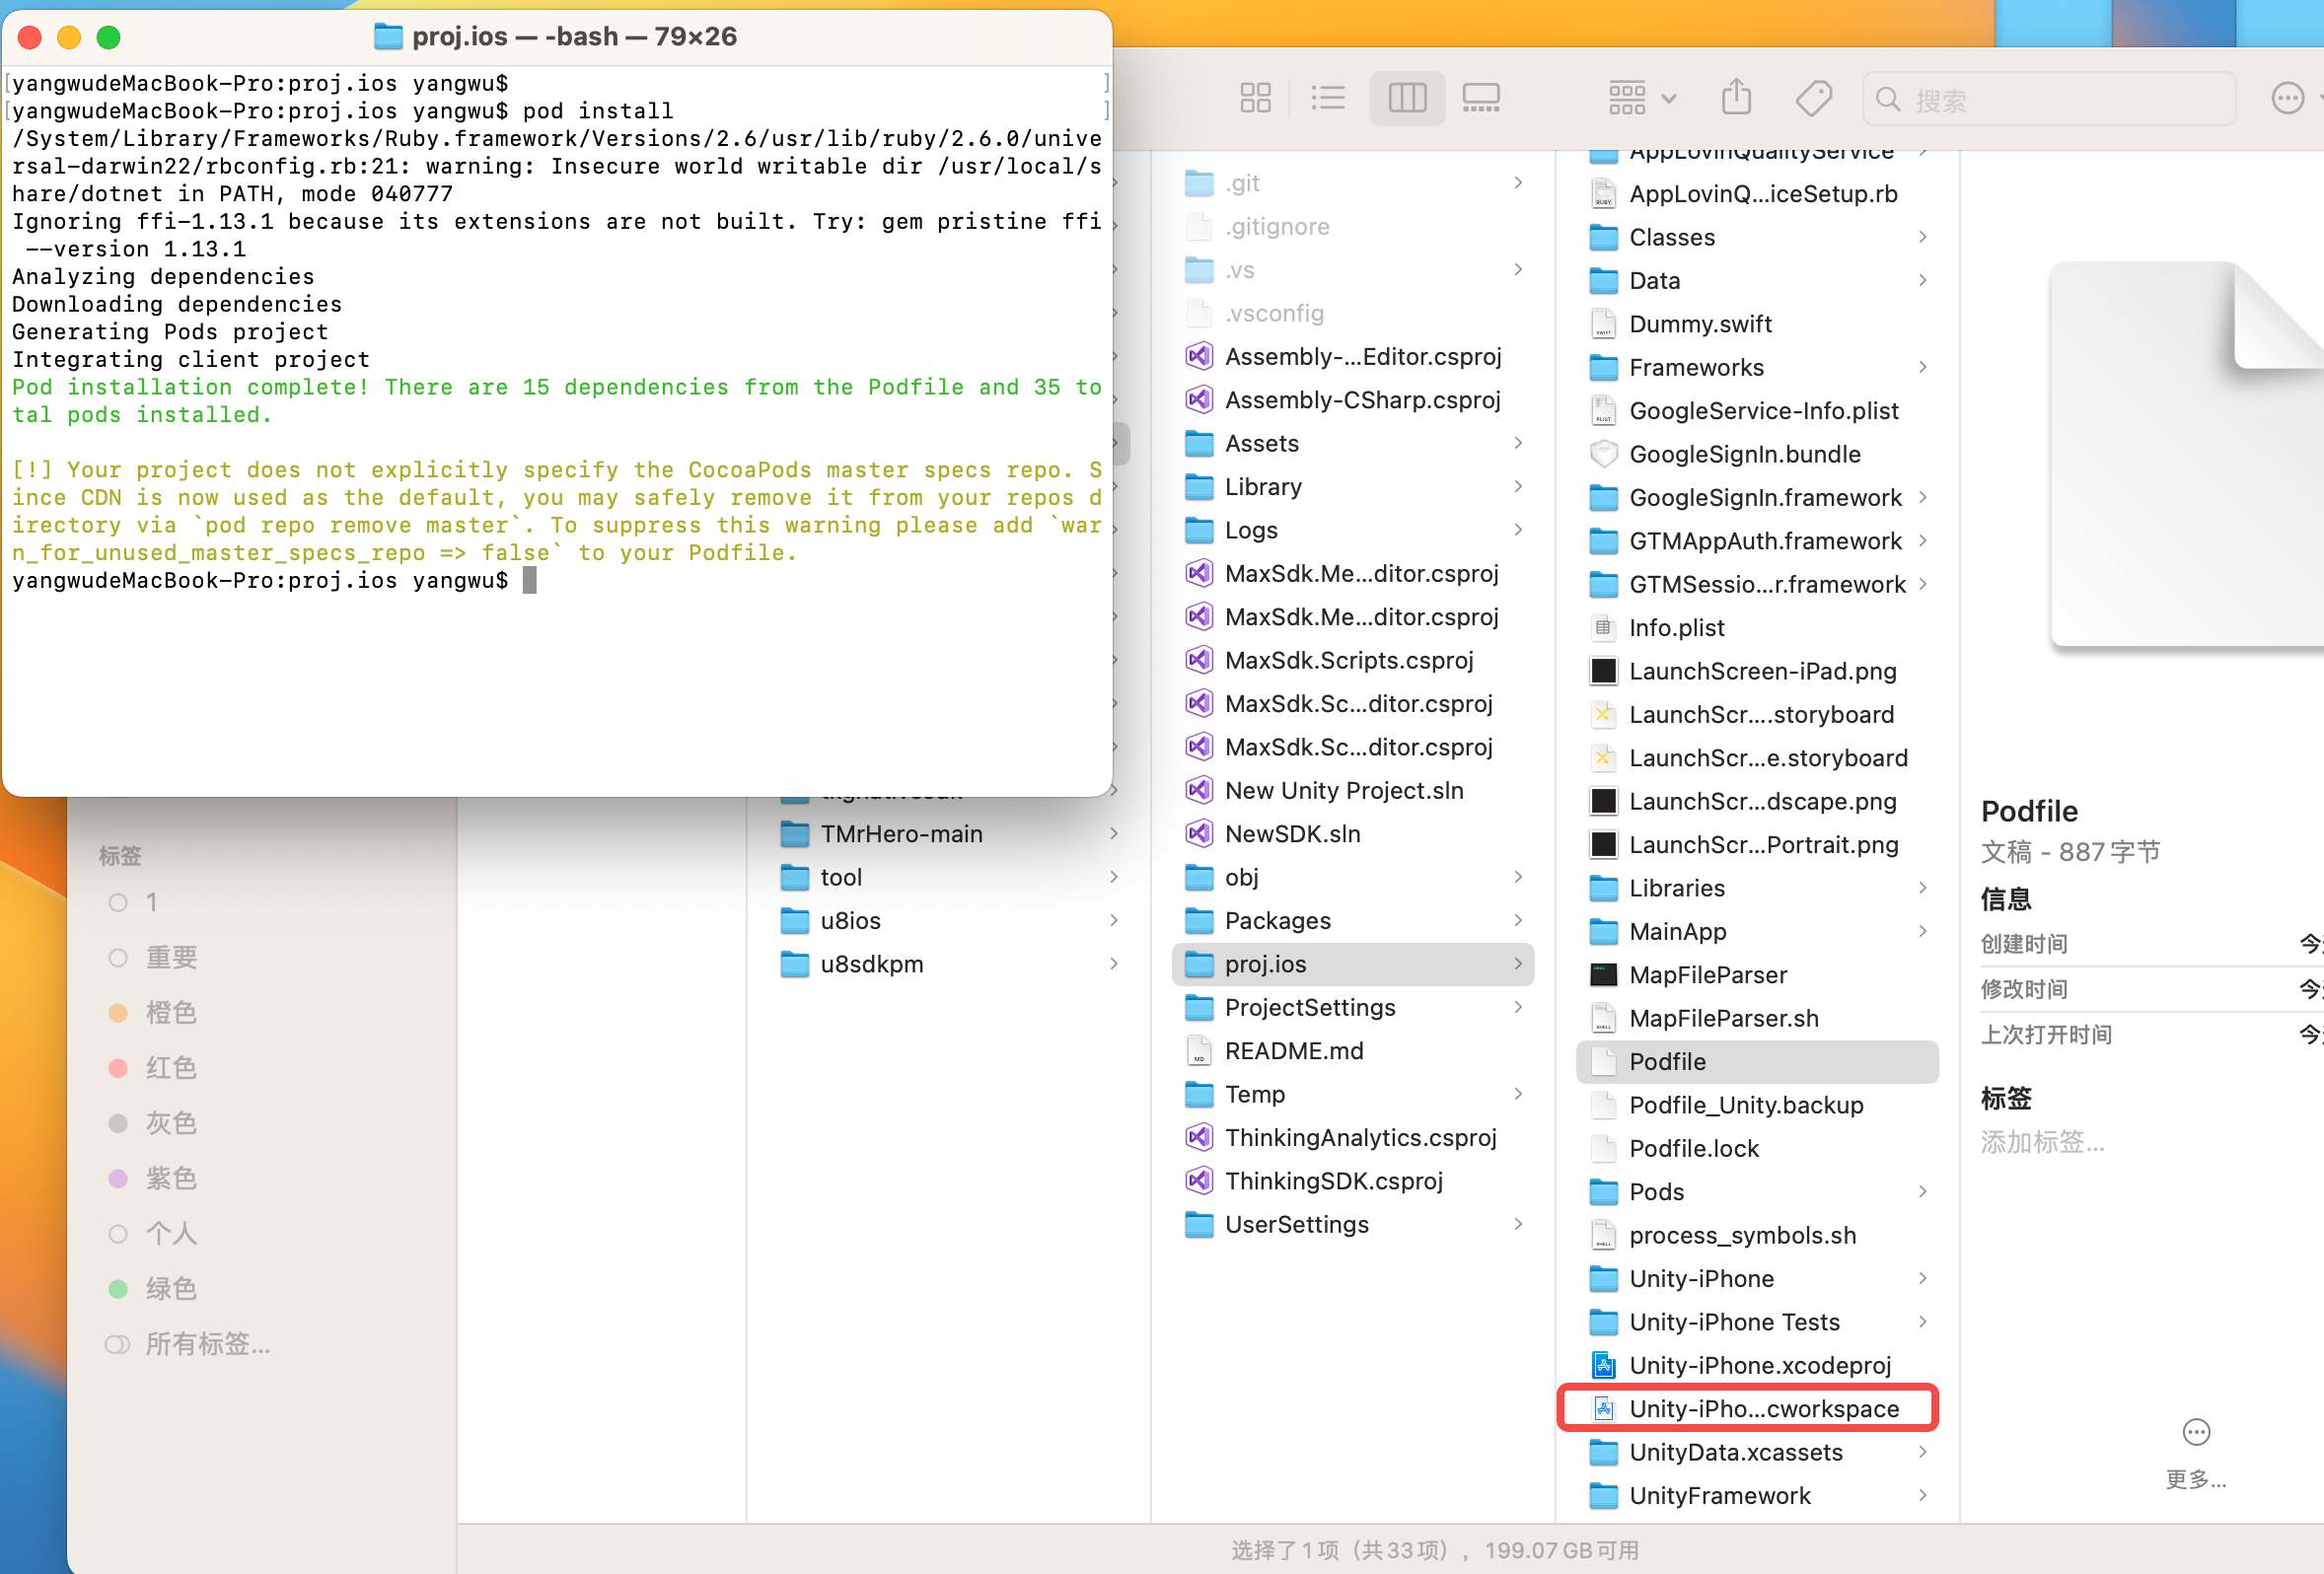Select the ThinkingSDK.csproj file

(1352, 1181)
